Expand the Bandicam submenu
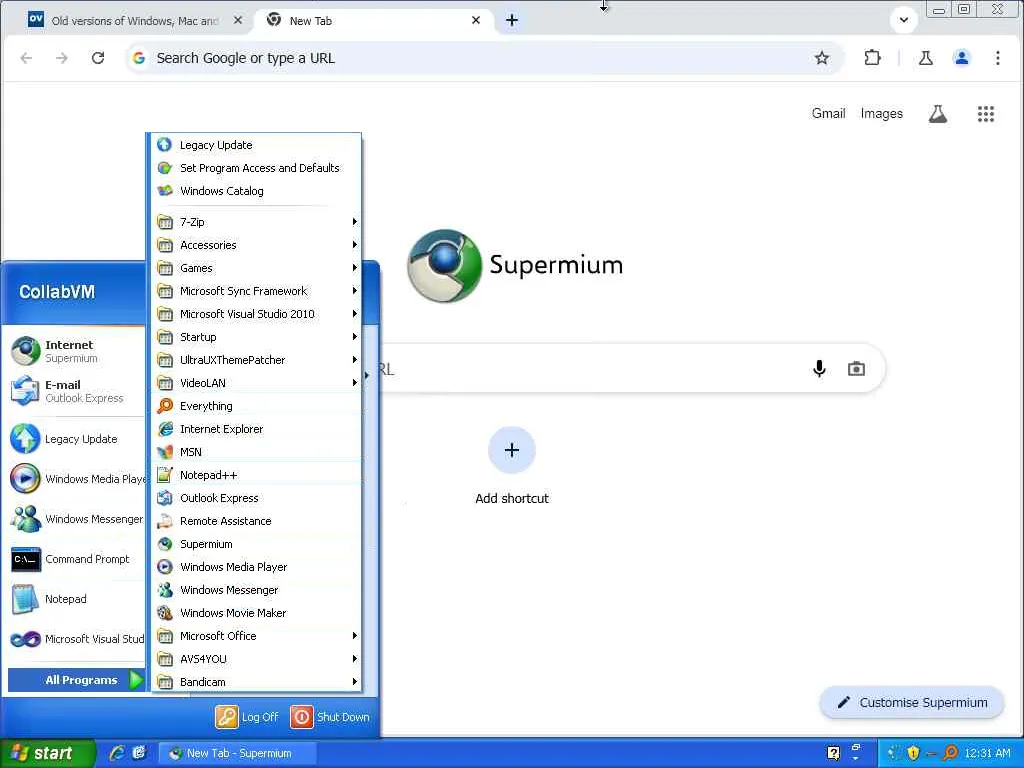The width and height of the screenshot is (1024, 768). 256,682
